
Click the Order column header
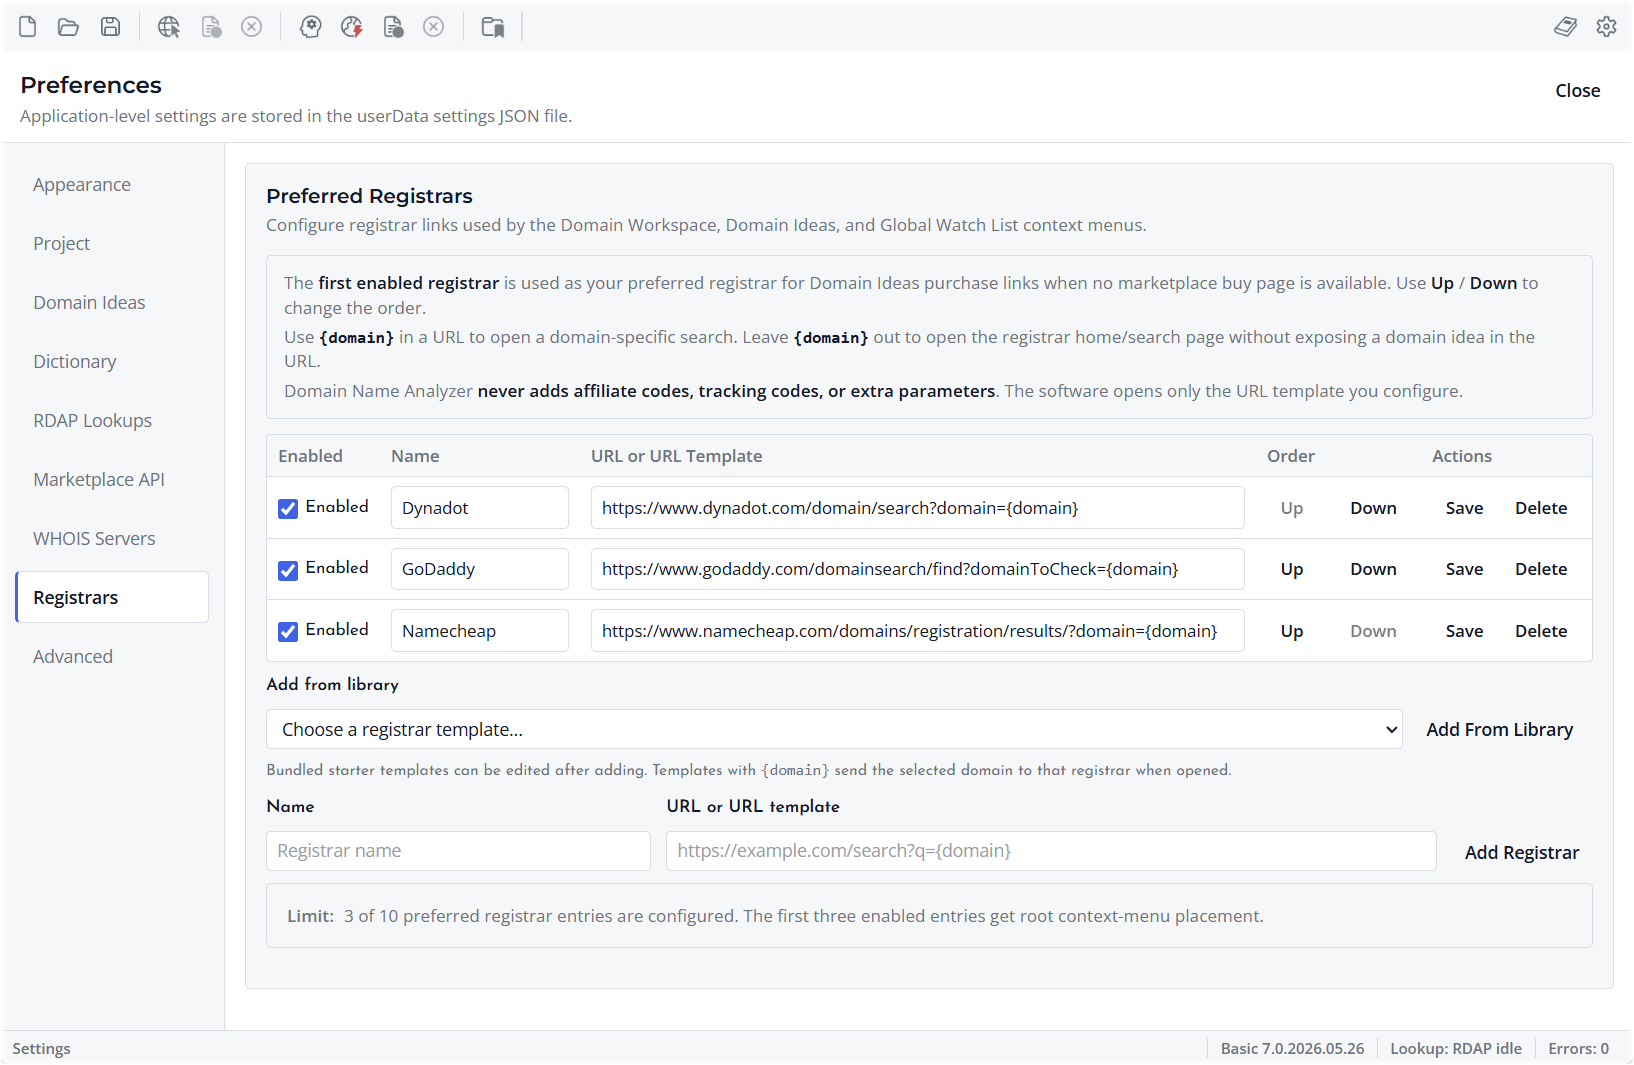pos(1291,456)
